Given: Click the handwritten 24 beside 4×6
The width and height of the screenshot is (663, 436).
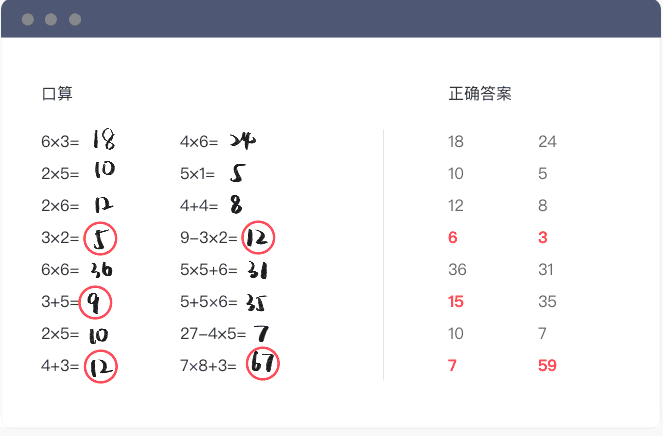Looking at the screenshot, I should 242,141.
